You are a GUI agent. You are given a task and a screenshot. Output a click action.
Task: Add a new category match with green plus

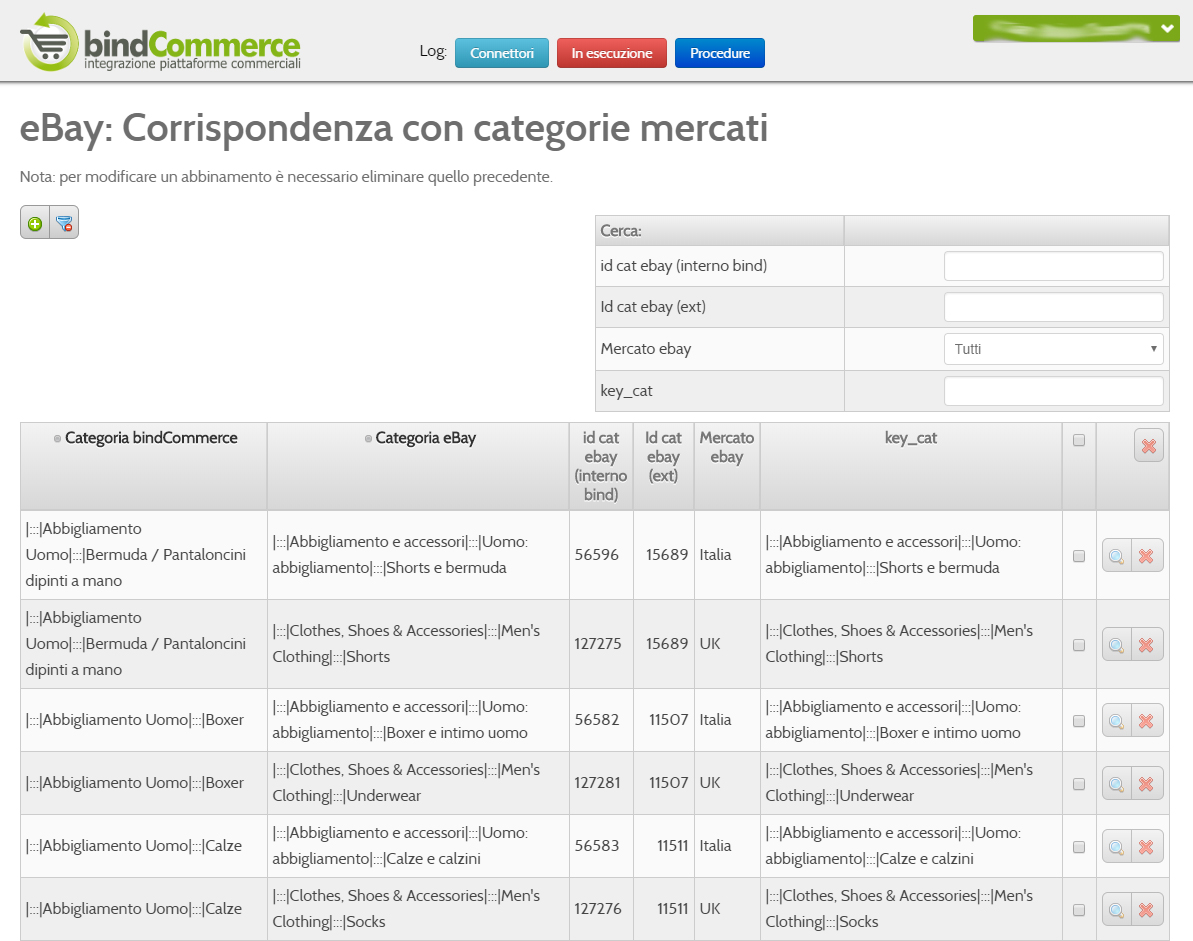(x=35, y=223)
